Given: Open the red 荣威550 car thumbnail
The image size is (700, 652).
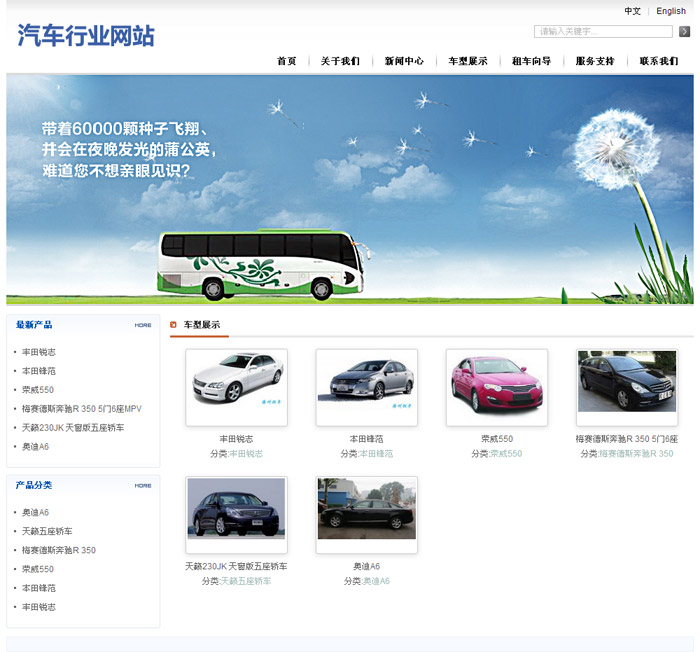Looking at the screenshot, I should (x=496, y=387).
